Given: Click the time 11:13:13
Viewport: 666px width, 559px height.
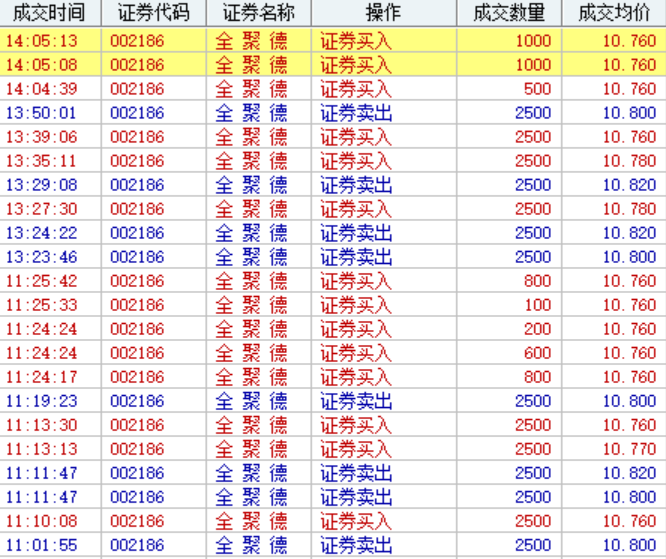Looking at the screenshot, I should click(42, 449).
